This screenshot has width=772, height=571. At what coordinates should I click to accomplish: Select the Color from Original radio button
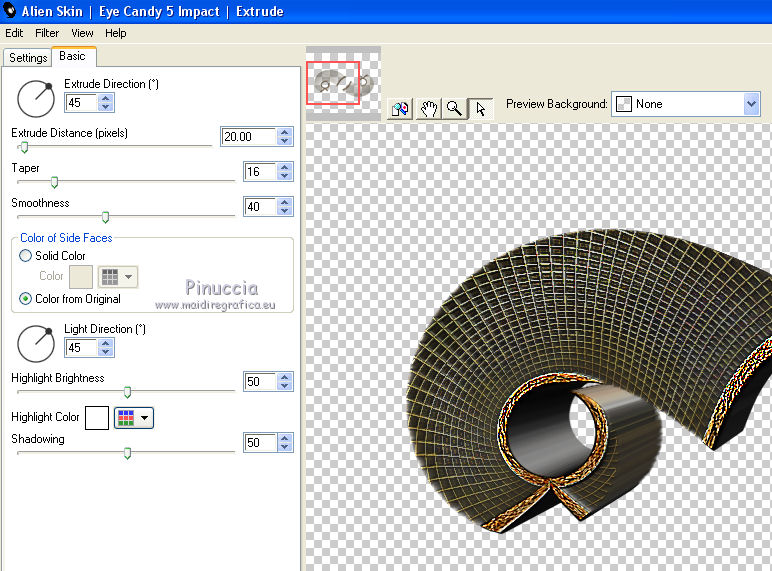tap(25, 299)
